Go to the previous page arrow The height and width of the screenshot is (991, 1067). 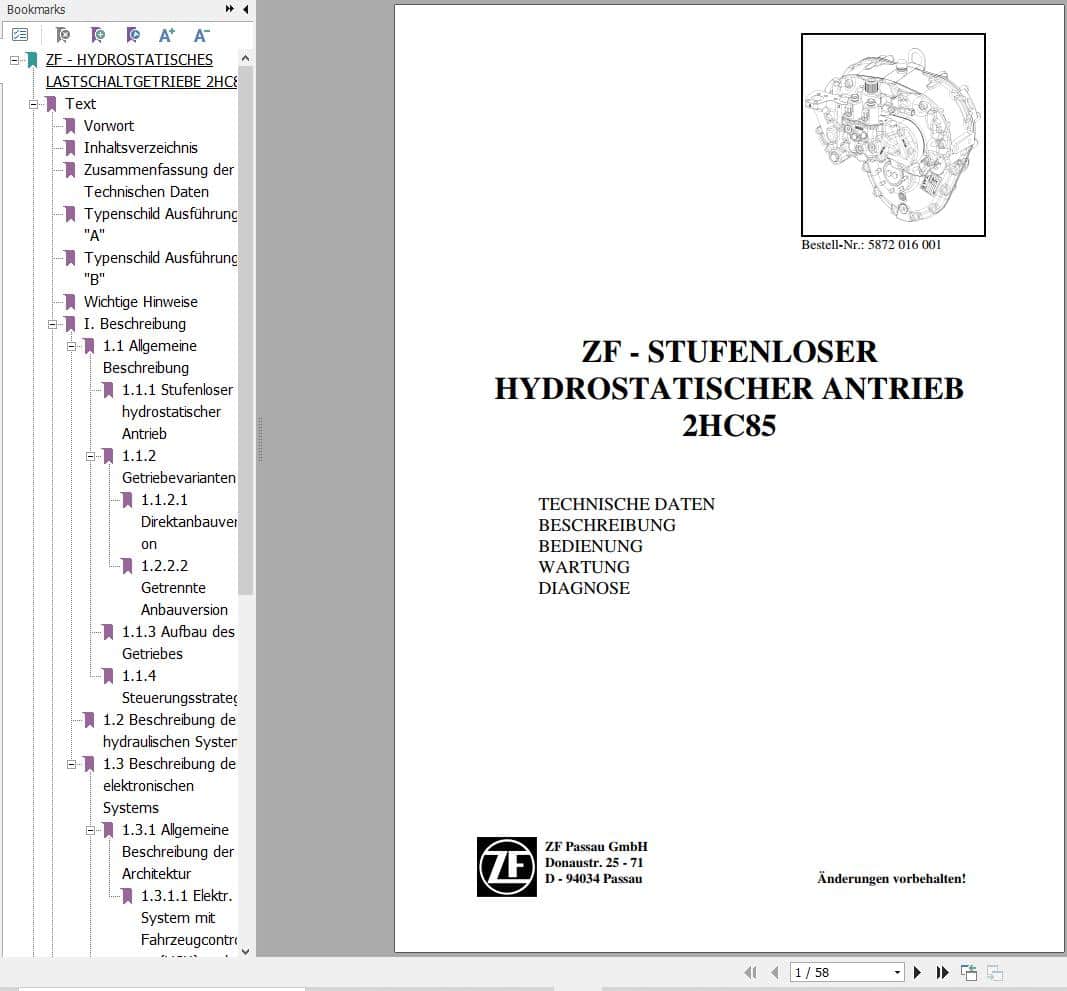click(774, 973)
